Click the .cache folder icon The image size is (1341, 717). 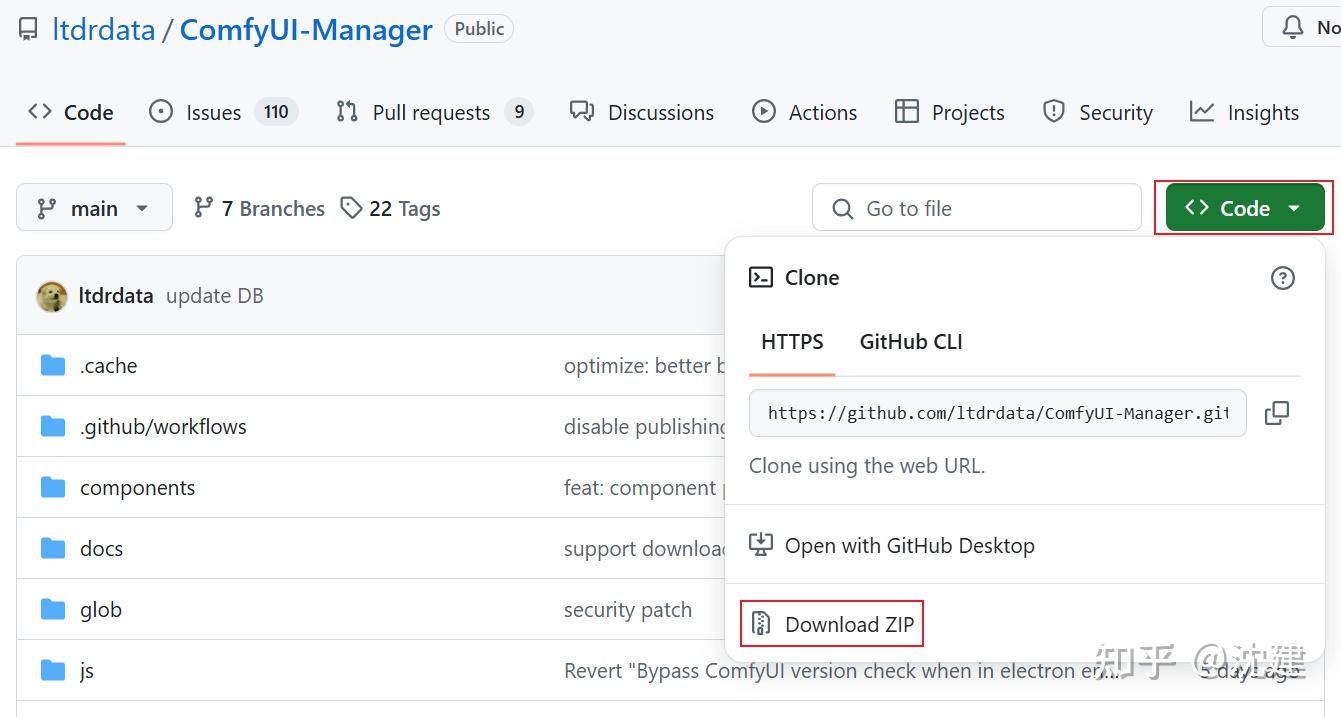[53, 366]
